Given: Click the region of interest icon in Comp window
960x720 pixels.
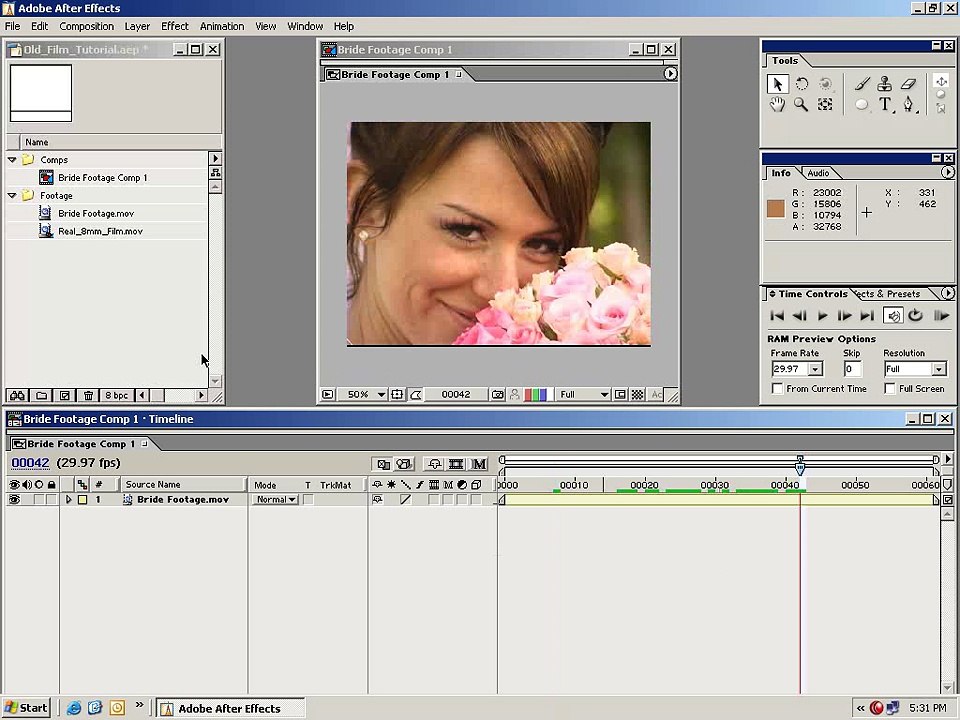Looking at the screenshot, I should click(620, 395).
